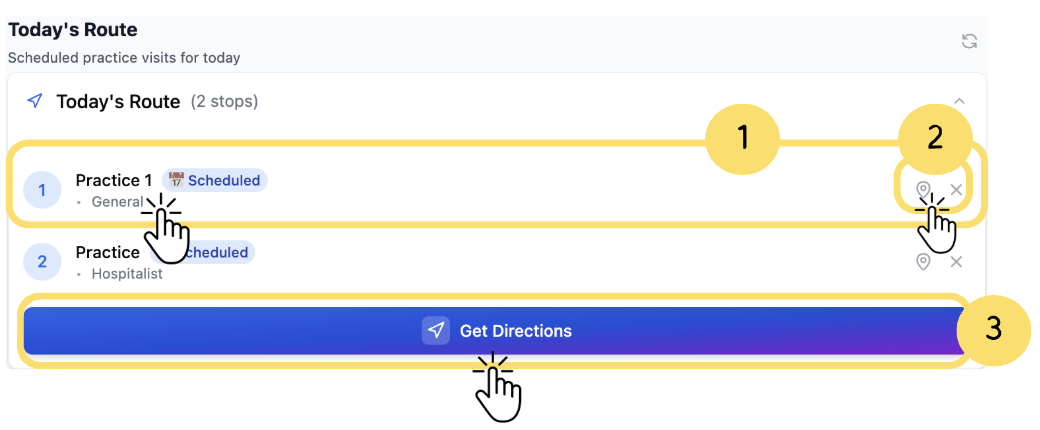Show Practice 1 location with map pin
This screenshot has height=430, width=1040.
pyautogui.click(x=924, y=190)
